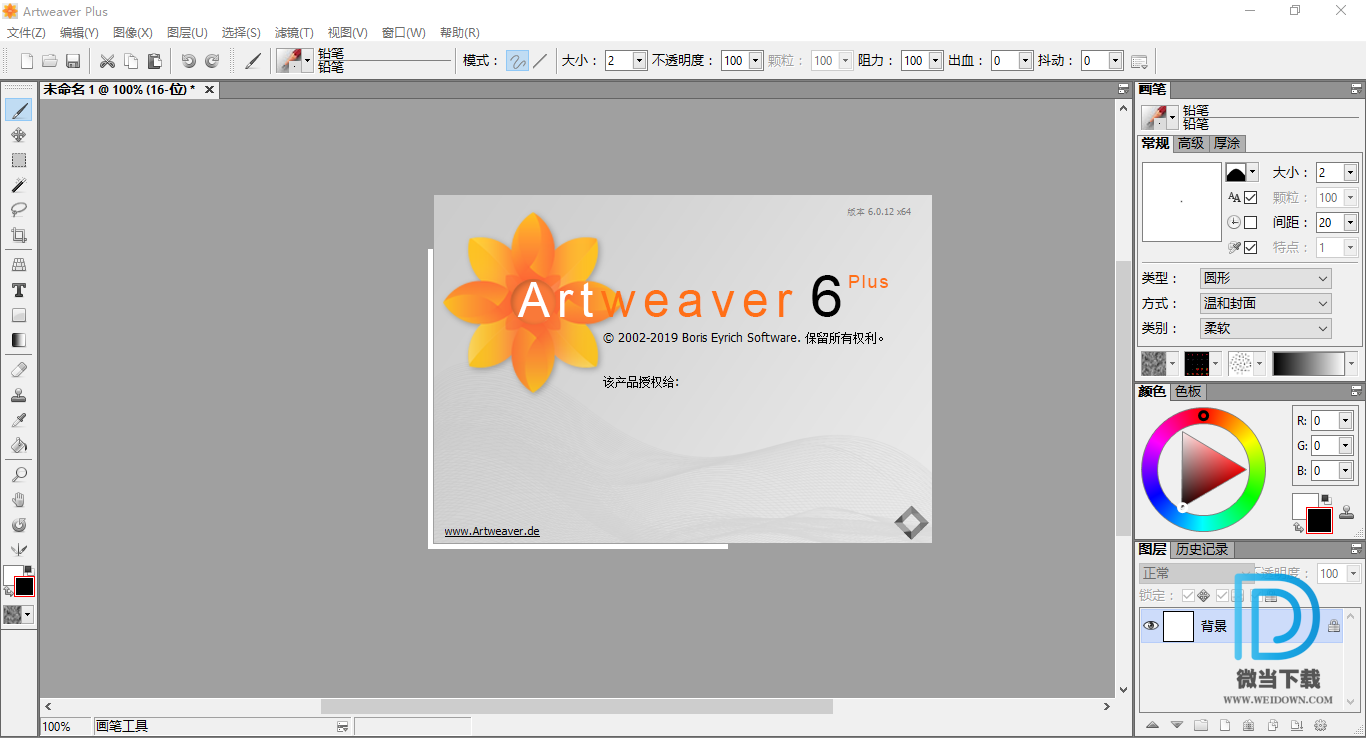Select the Crop tool
Viewport: 1366px width, 738px height.
18,235
